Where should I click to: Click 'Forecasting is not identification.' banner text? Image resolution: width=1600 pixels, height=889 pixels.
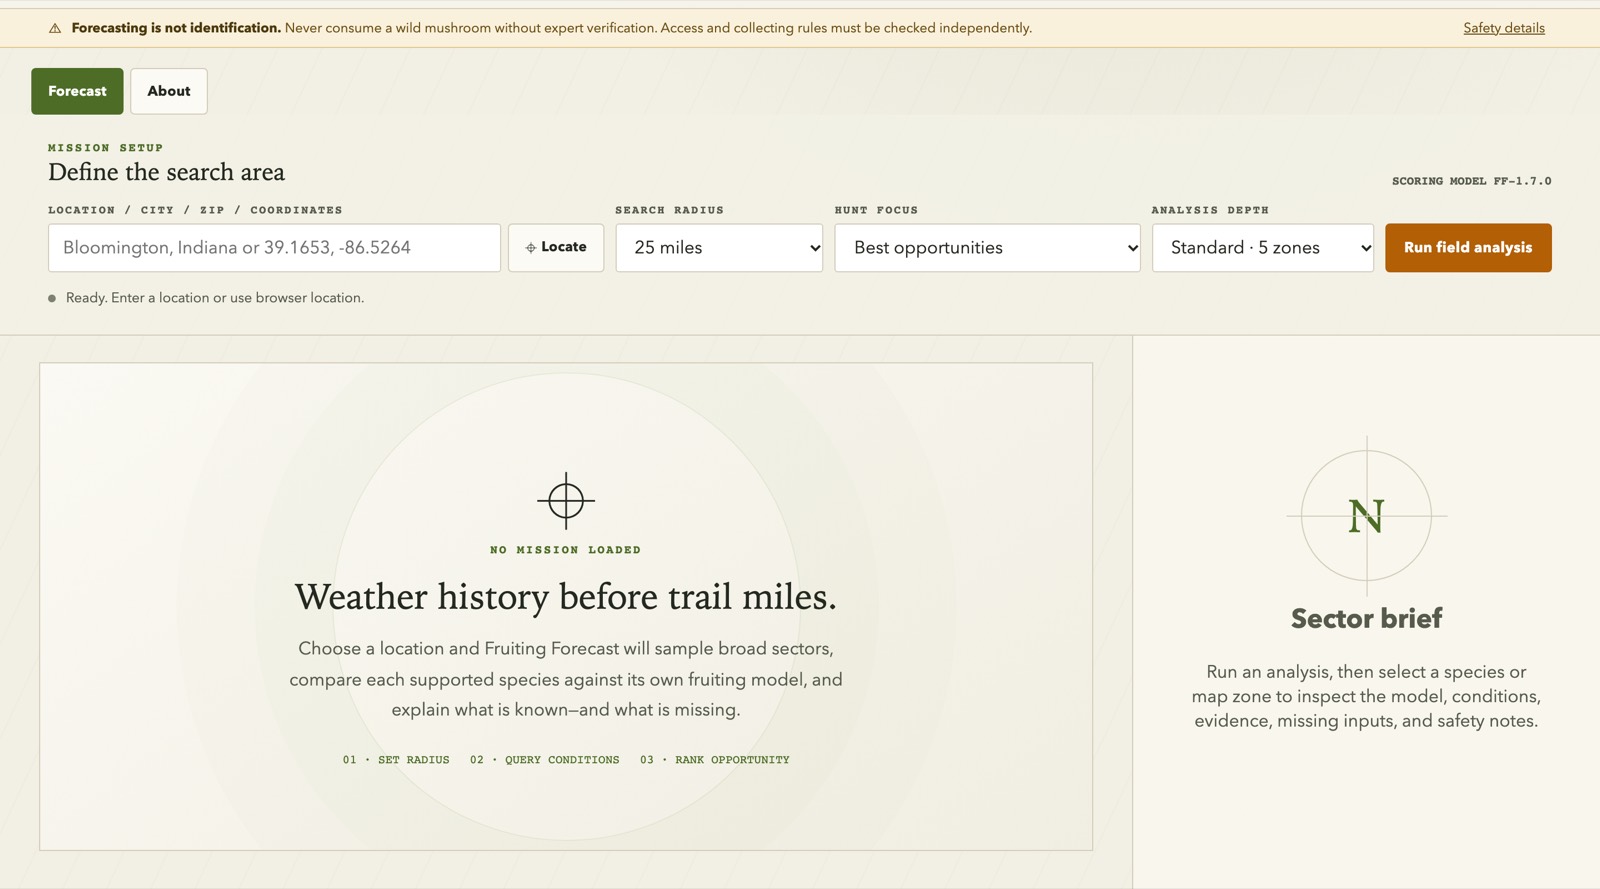pos(176,28)
